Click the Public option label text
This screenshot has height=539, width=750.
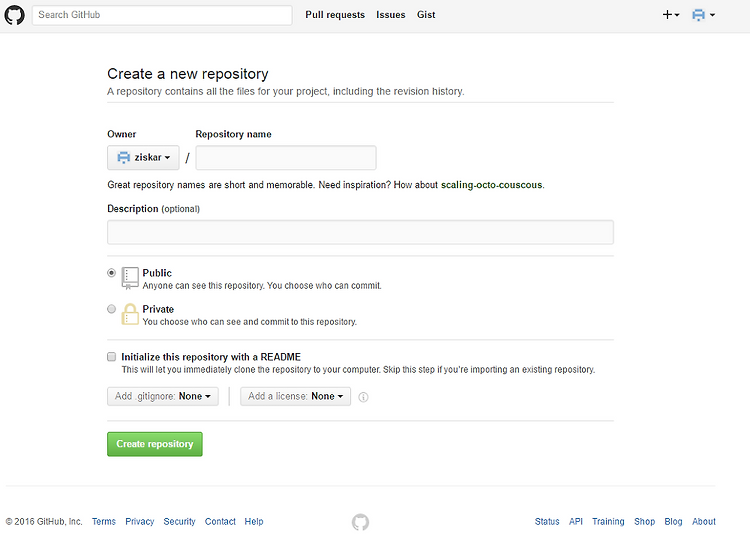(x=157, y=273)
